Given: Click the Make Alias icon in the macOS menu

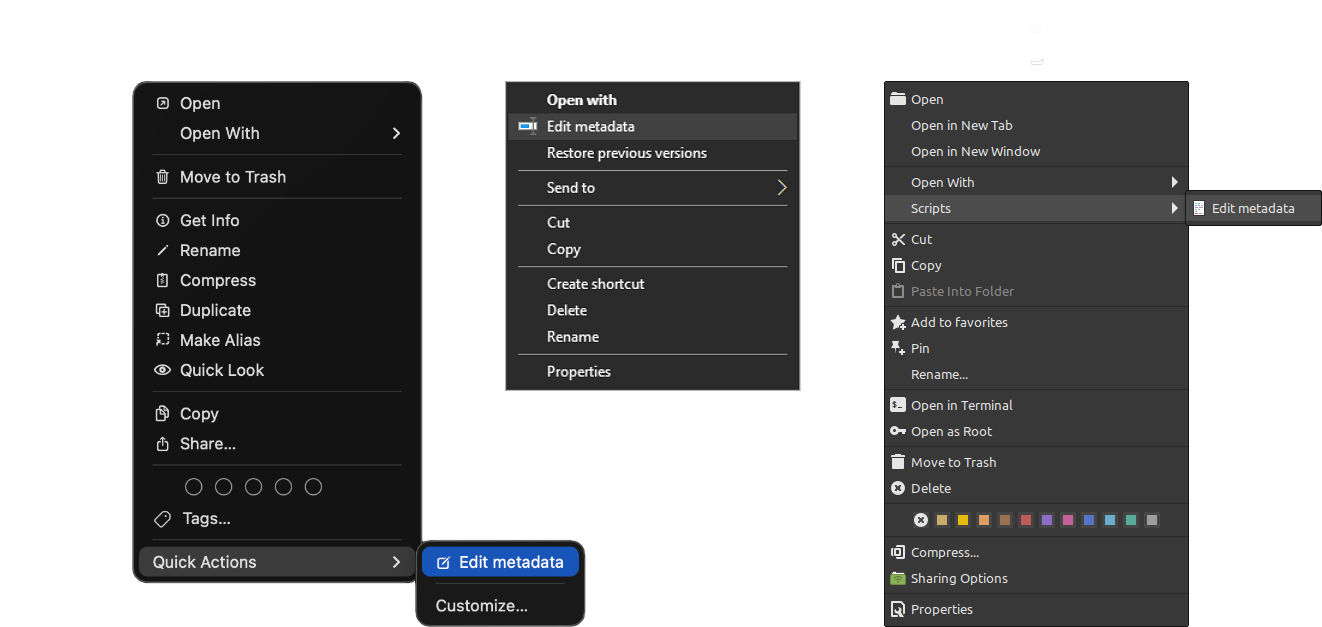Looking at the screenshot, I should coord(163,340).
